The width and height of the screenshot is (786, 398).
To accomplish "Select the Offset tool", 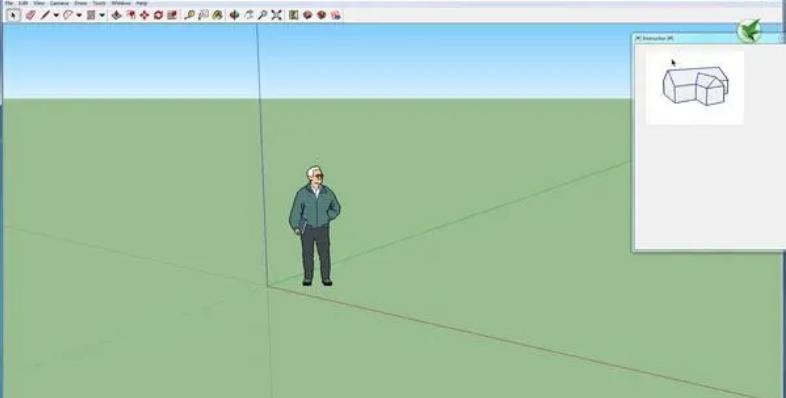I will (130, 15).
